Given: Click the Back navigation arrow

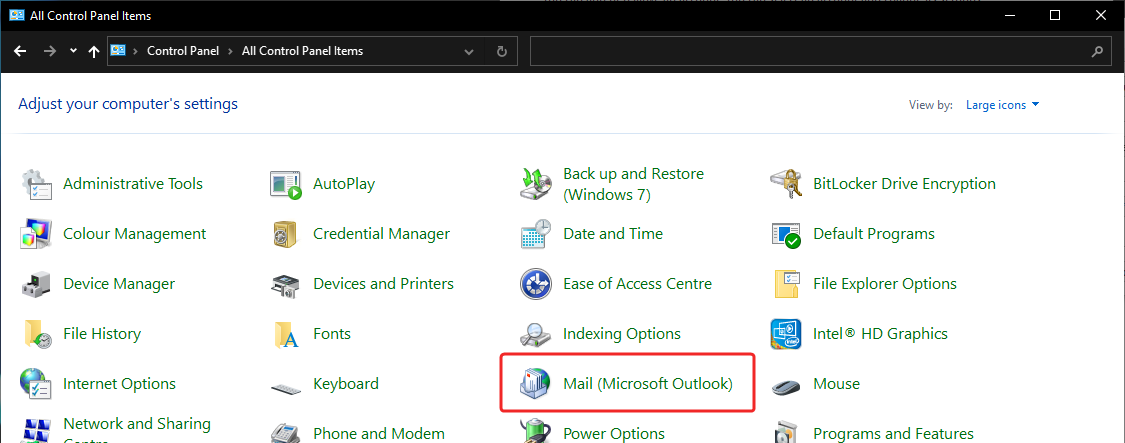Looking at the screenshot, I should (x=20, y=51).
